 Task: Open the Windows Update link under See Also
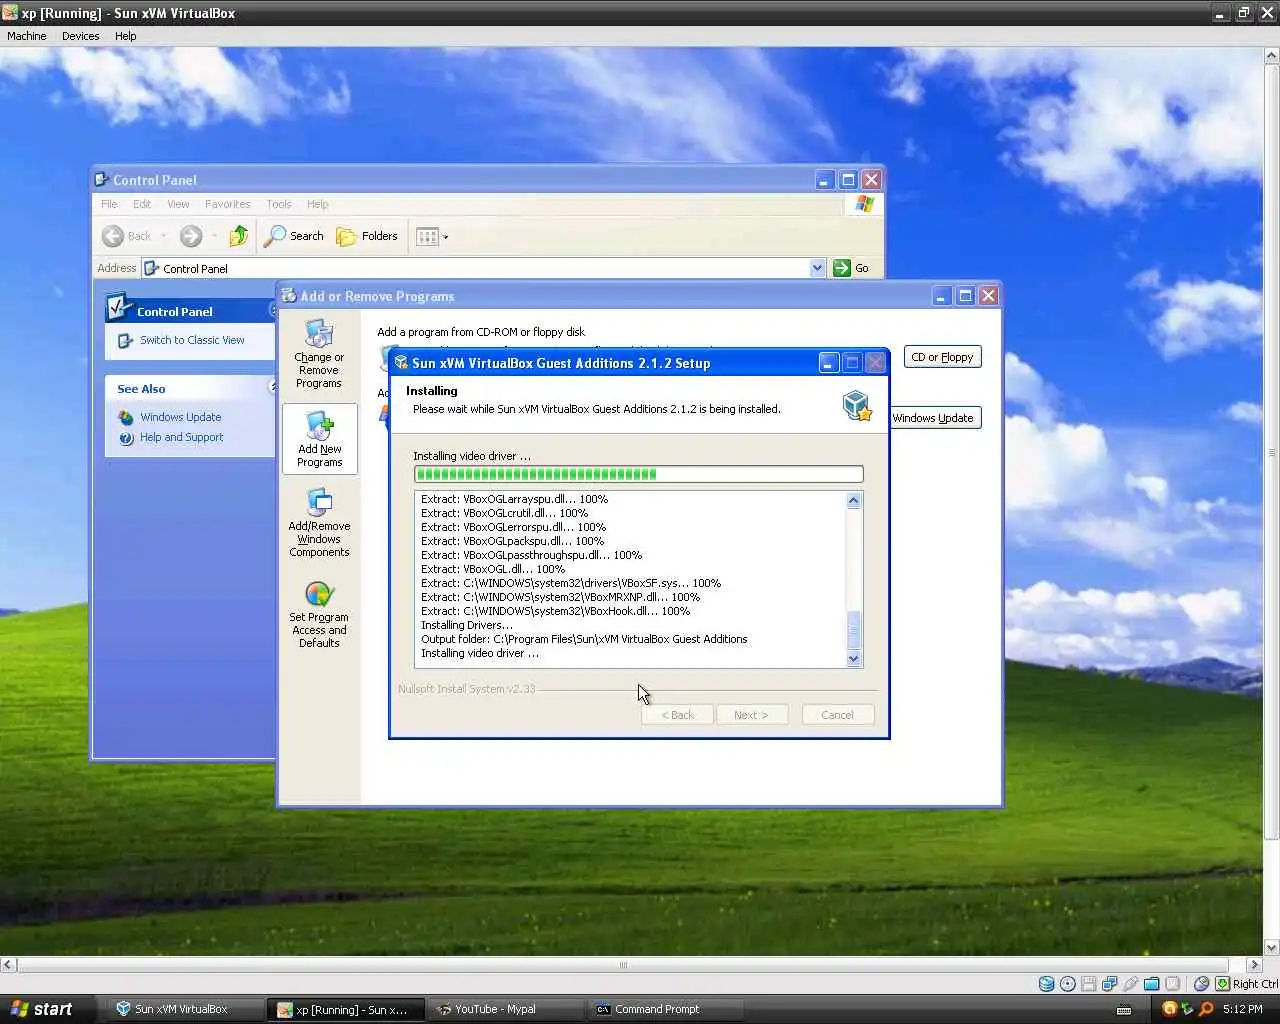[180, 417]
